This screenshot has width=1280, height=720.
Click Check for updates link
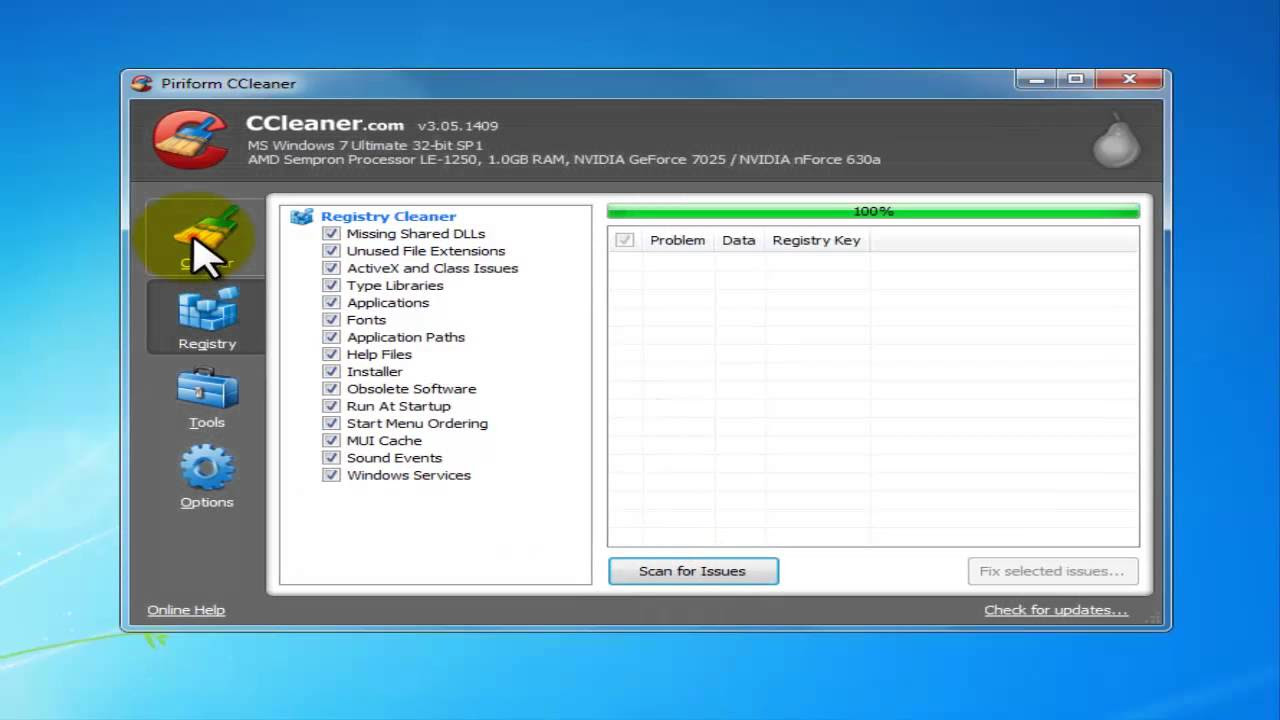[x=1056, y=610]
